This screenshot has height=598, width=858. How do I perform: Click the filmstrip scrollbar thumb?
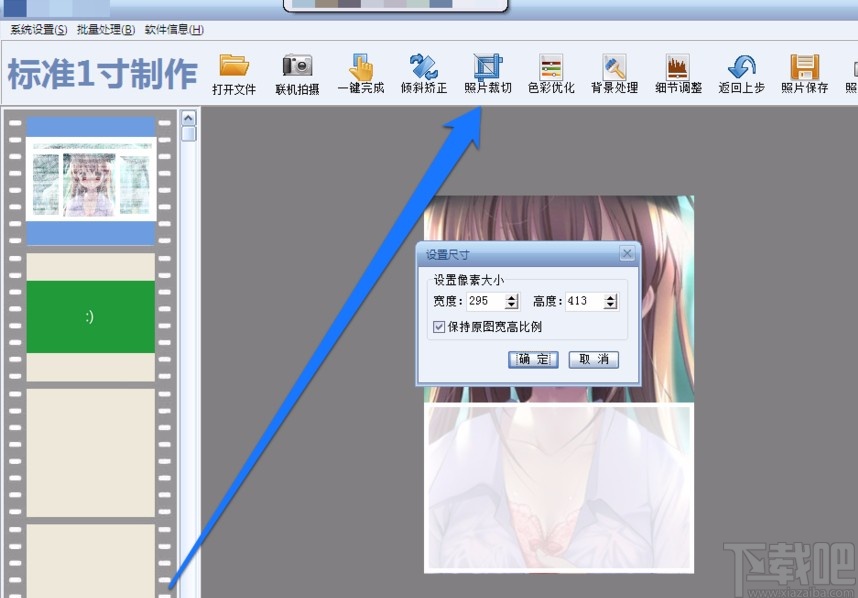point(188,133)
